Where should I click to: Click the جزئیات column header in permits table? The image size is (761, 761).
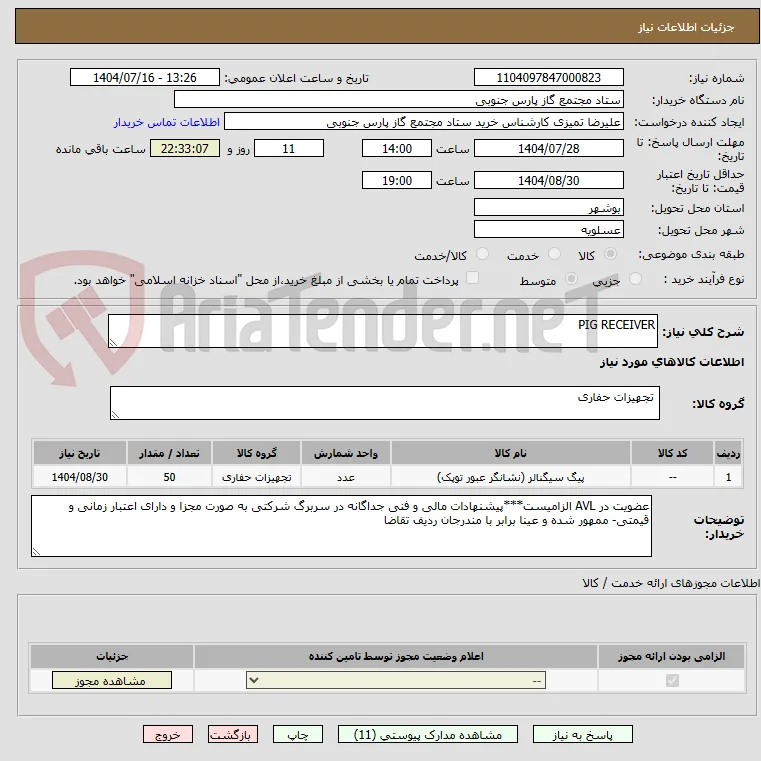112,657
